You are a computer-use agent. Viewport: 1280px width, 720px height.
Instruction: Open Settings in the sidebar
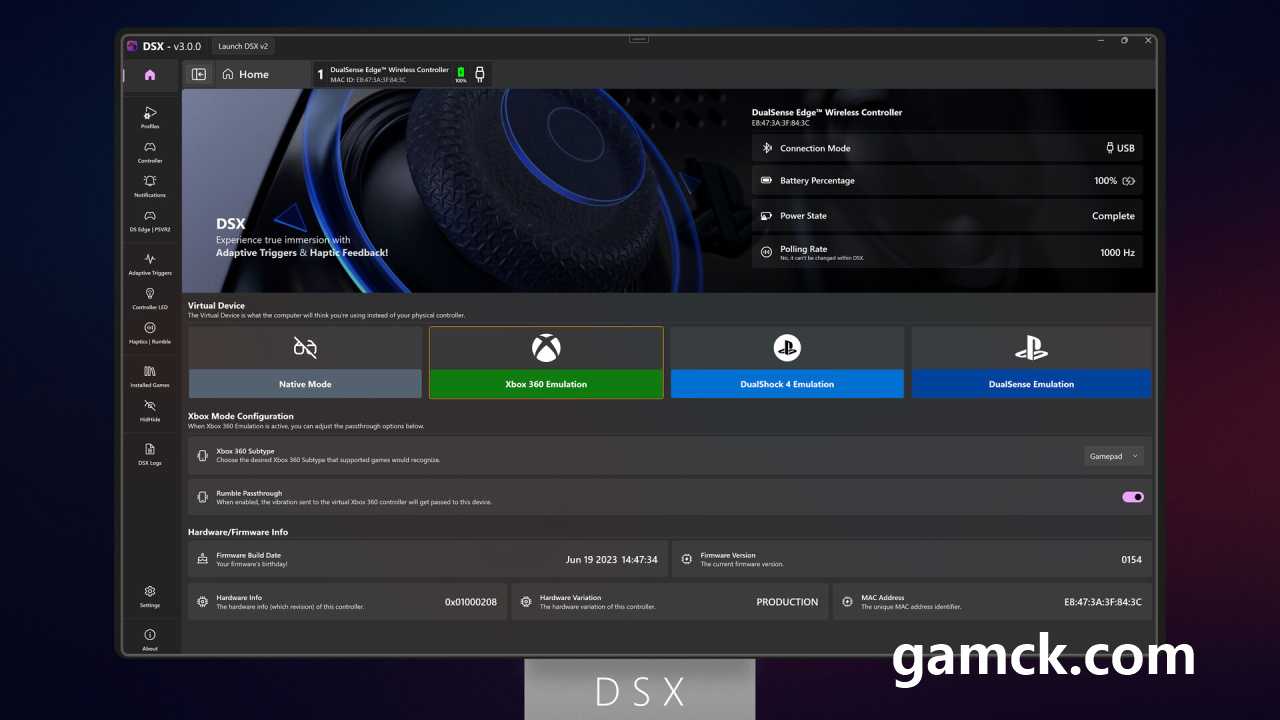coord(150,597)
